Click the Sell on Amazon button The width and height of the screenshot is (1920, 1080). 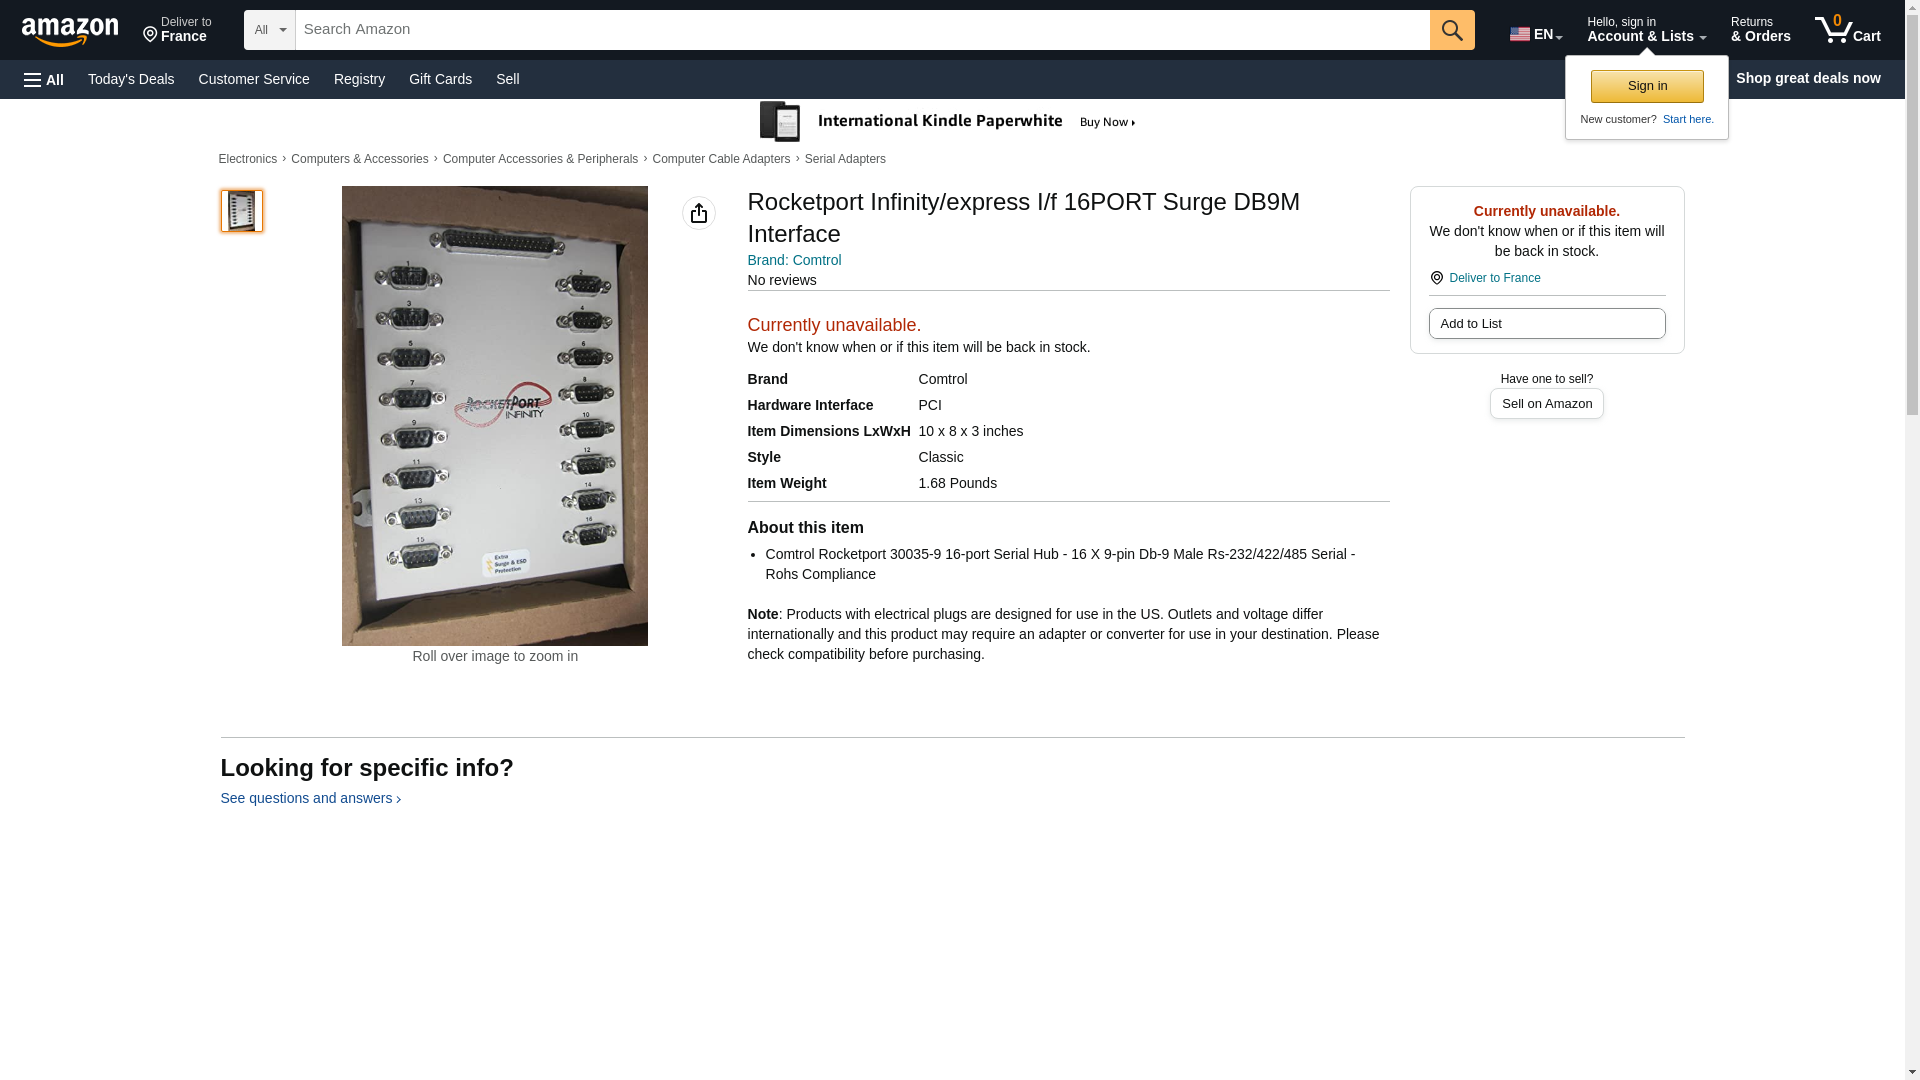(x=1546, y=404)
